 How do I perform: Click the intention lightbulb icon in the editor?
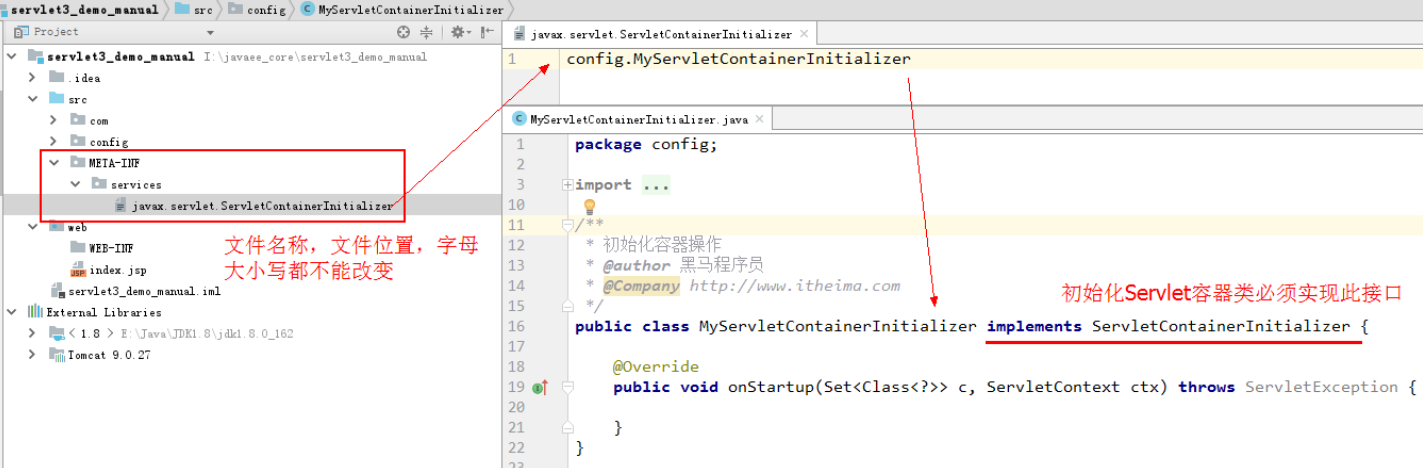(x=589, y=206)
